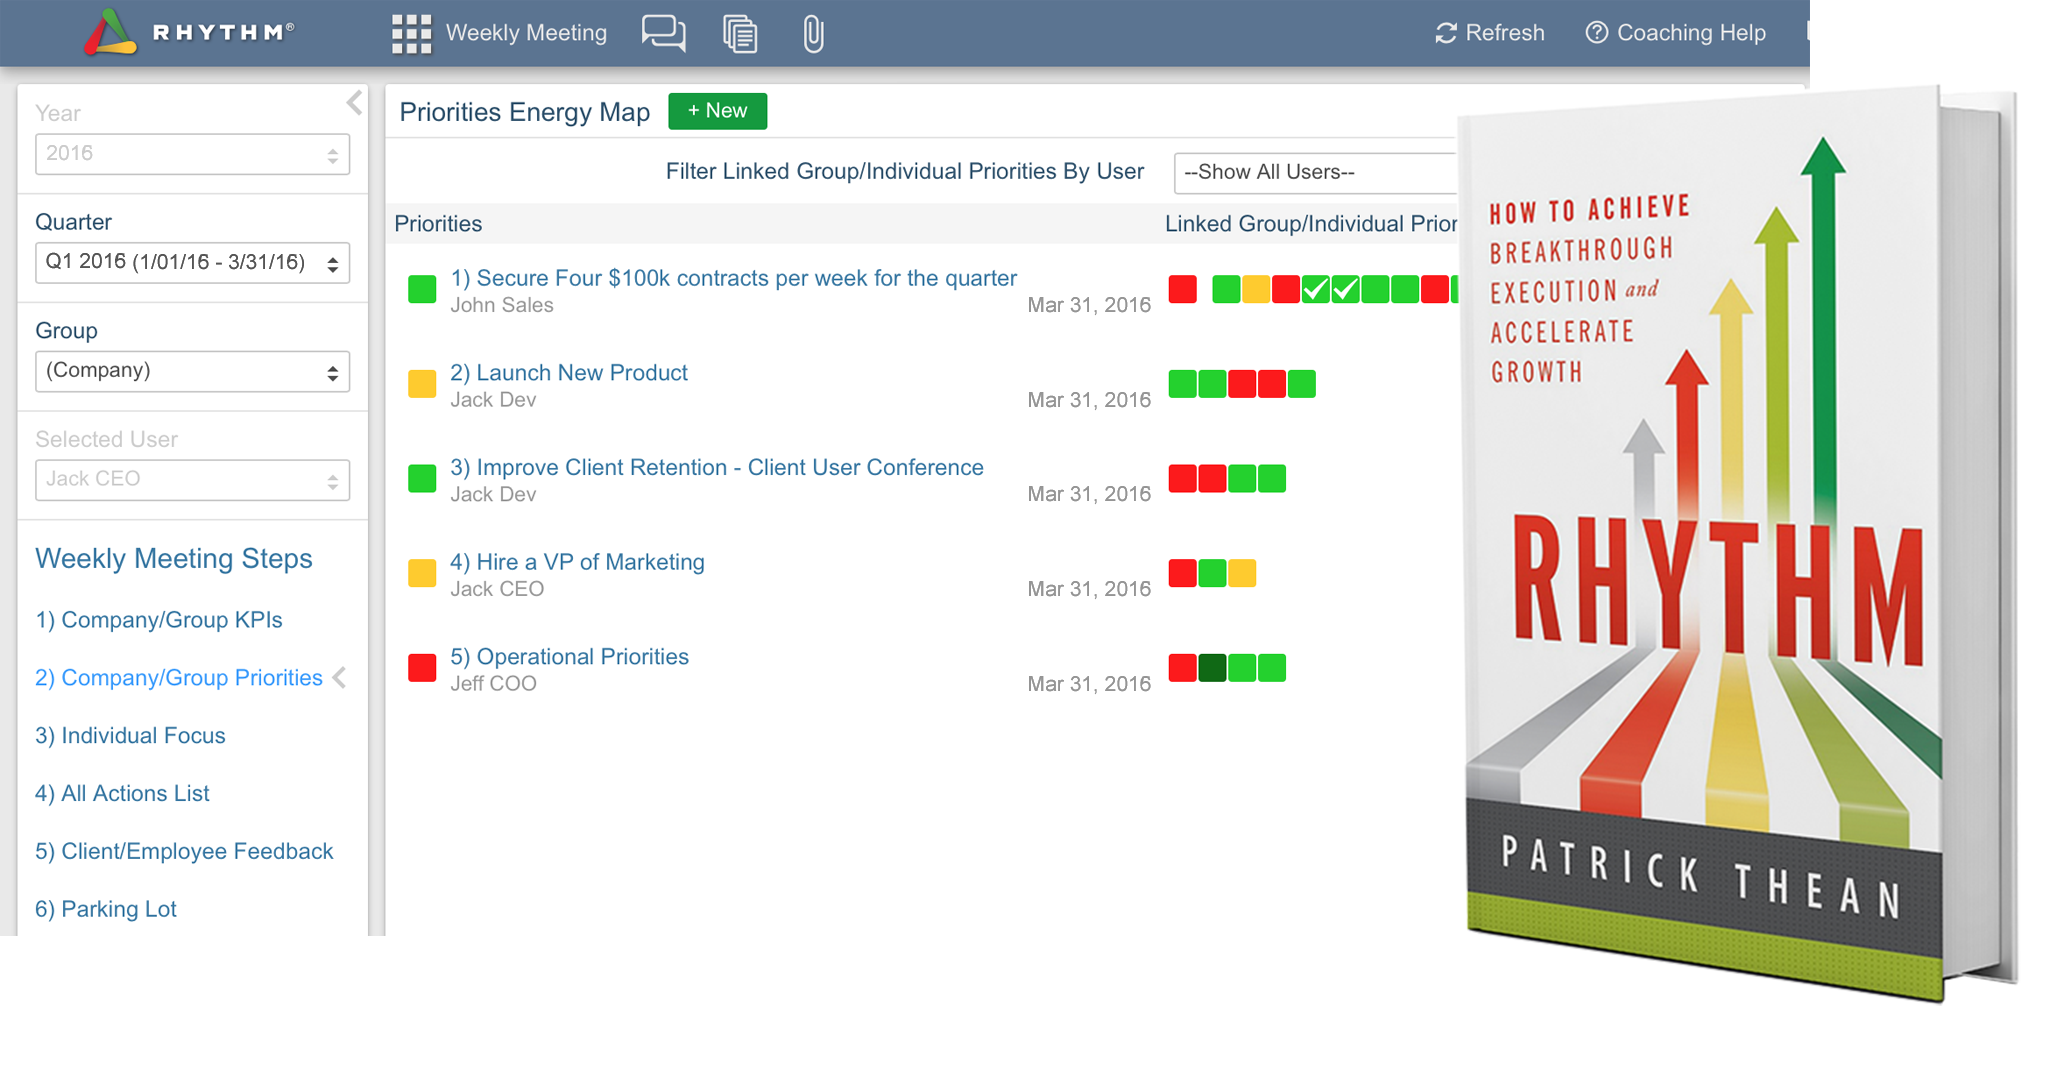Click first red linked square in Operational Priorities row
This screenshot has width=2066, height=1068.
point(1183,668)
